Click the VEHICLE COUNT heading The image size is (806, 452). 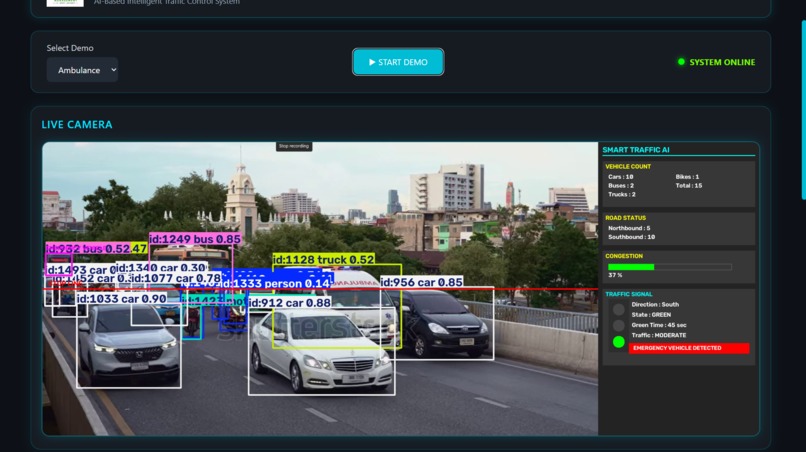(628, 167)
